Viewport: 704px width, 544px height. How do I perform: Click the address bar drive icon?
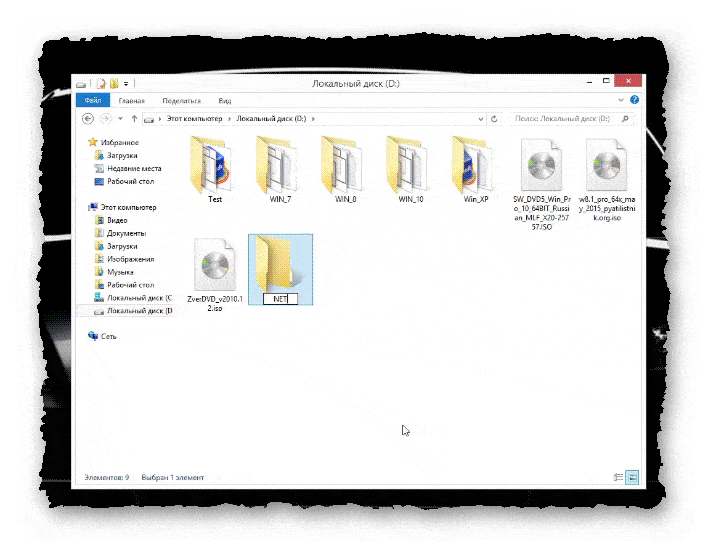point(149,119)
